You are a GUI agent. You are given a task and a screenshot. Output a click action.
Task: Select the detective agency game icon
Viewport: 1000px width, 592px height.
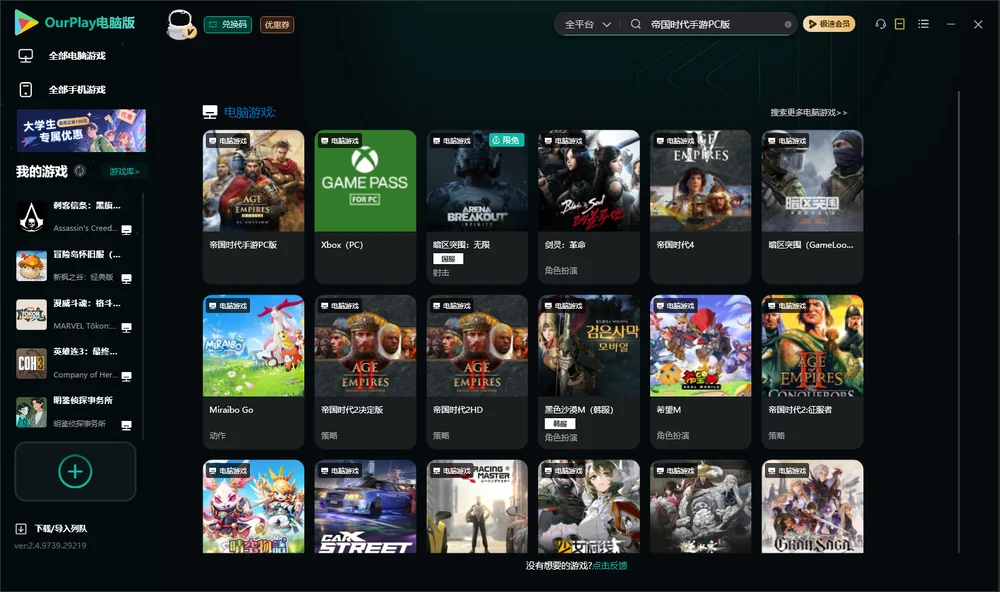pyautogui.click(x=31, y=412)
